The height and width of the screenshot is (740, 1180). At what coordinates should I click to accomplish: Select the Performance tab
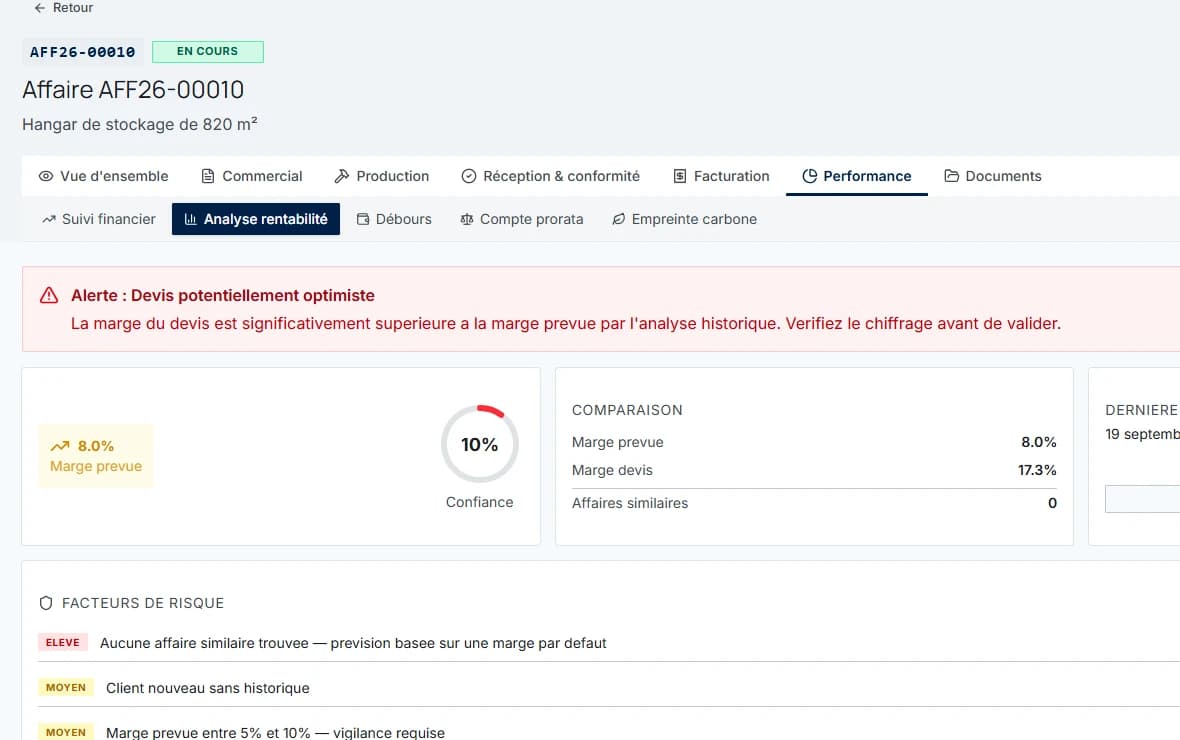[x=856, y=176]
